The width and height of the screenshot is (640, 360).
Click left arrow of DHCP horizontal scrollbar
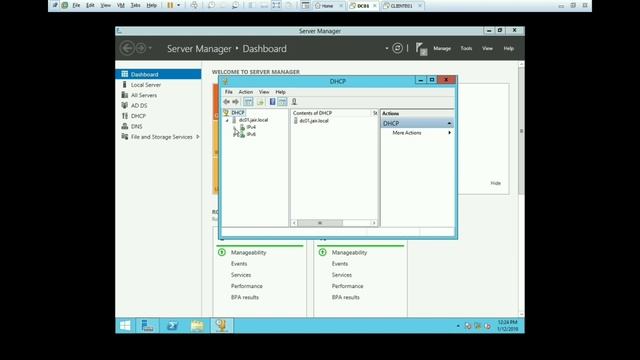pyautogui.click(x=294, y=223)
